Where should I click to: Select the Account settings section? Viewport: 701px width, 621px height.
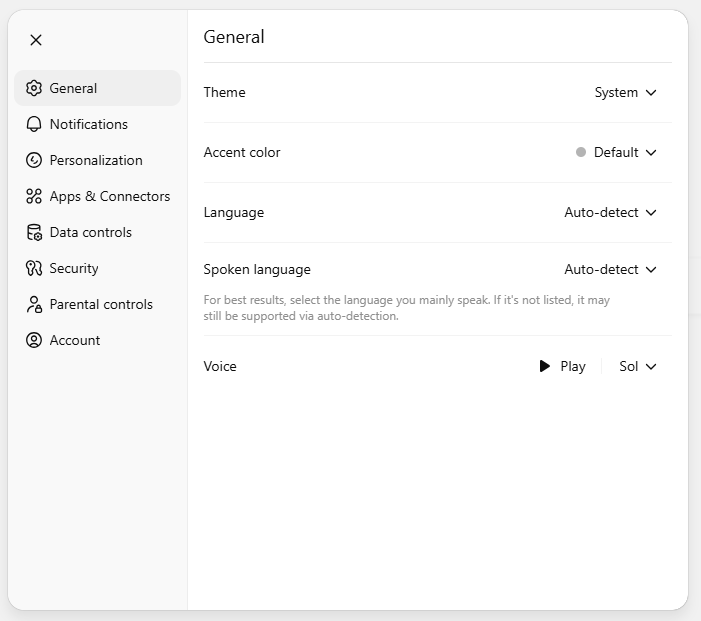[75, 340]
